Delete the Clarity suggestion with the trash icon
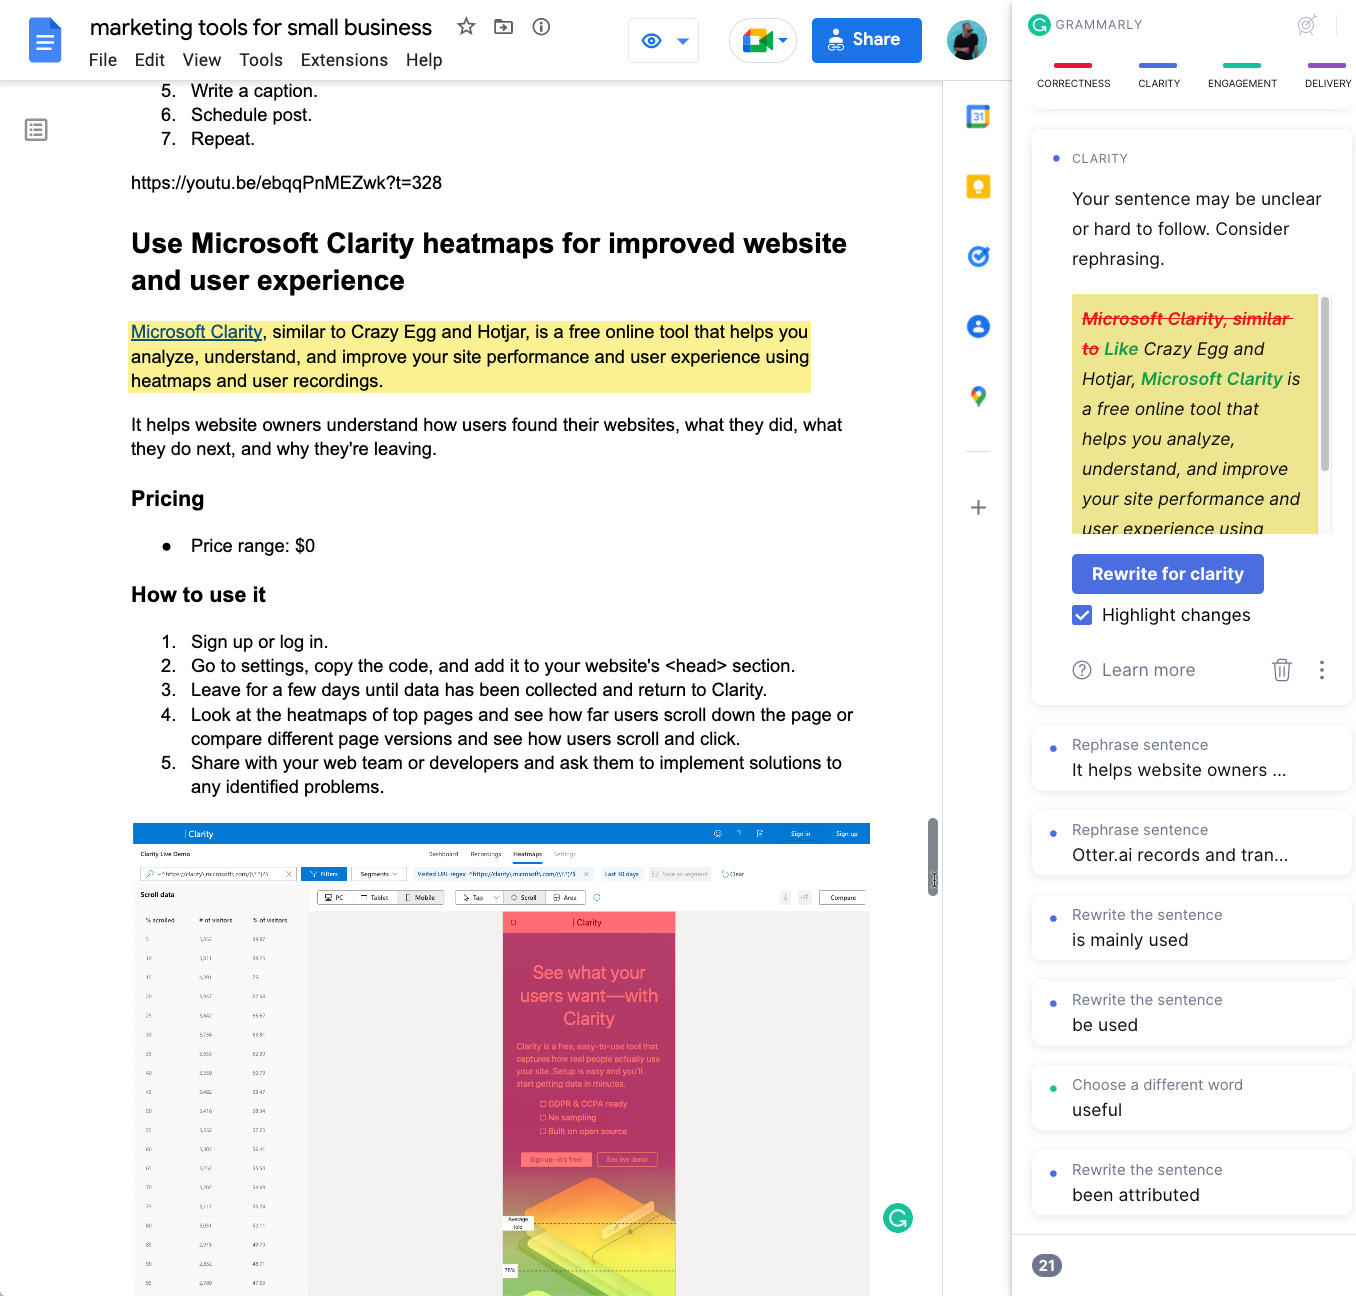 point(1282,670)
